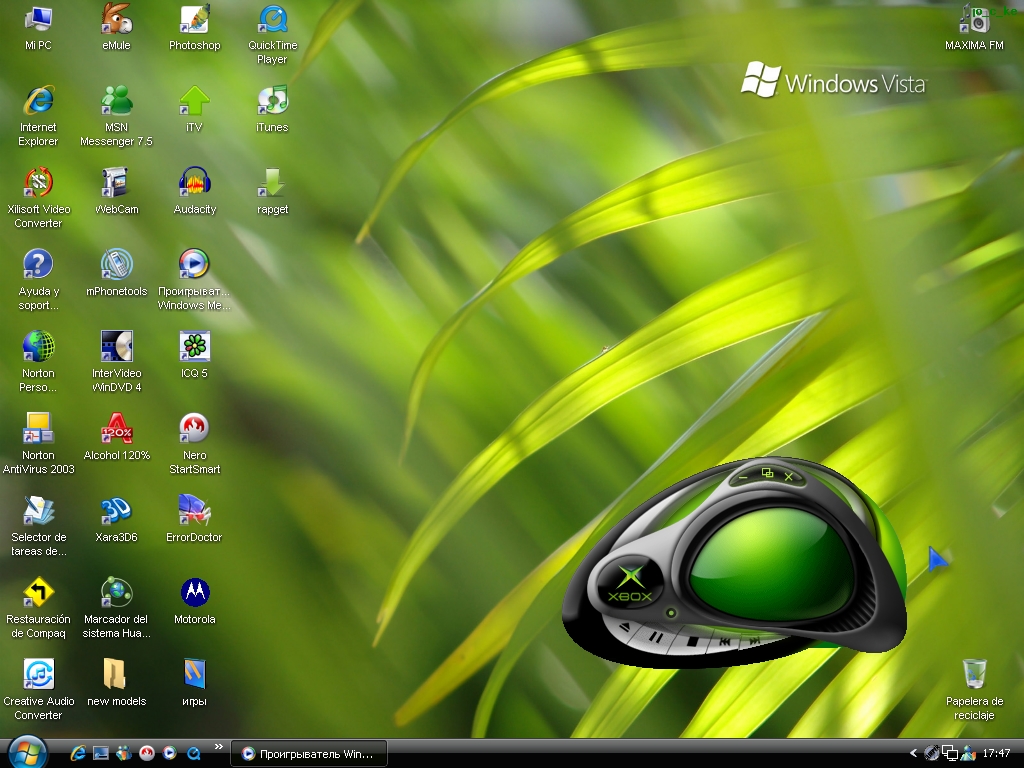
Task: Skip to previous track on Xbox player
Action: (x=724, y=643)
